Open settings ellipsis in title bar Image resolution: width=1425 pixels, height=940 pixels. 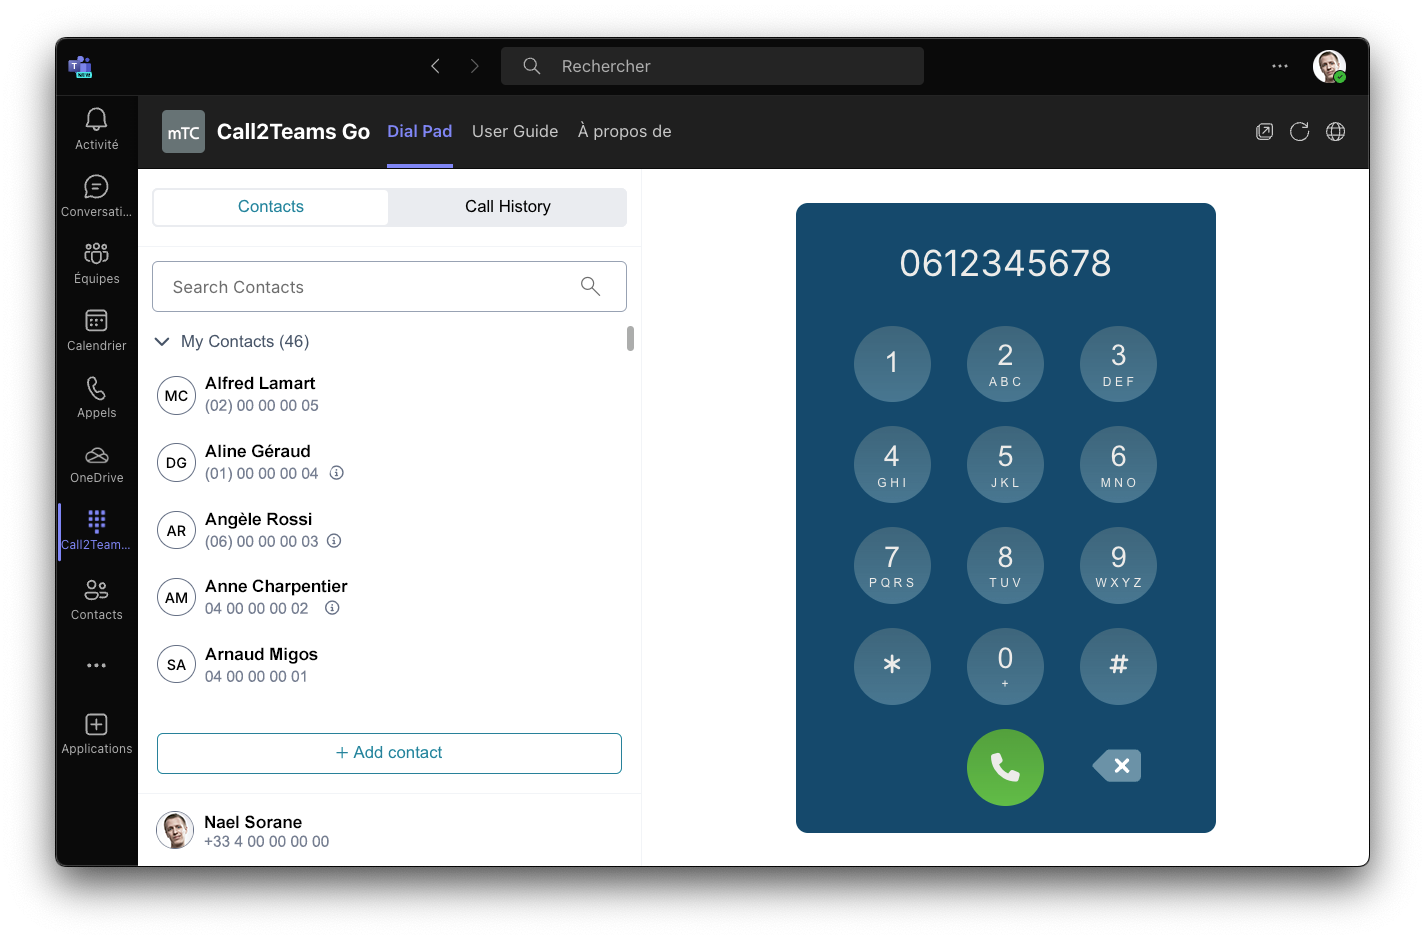(1280, 66)
